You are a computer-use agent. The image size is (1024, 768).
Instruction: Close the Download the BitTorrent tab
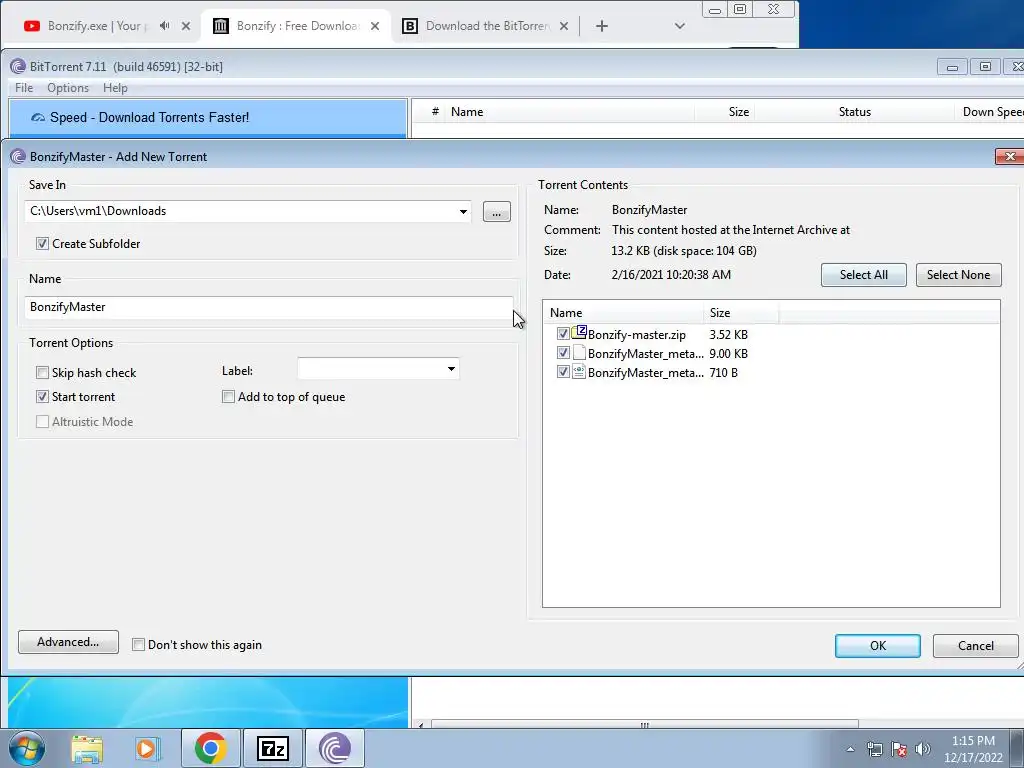[564, 26]
